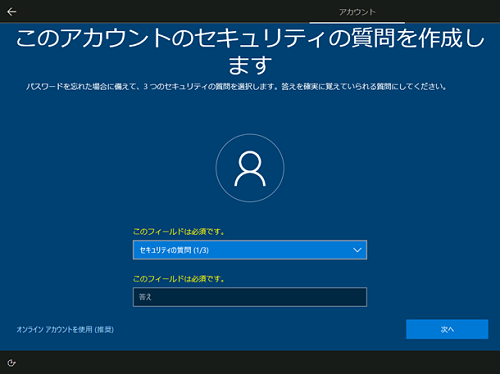The width and height of the screenshot is (500, 374).
Task: Open the Ease of Access icon
Action: (11, 363)
